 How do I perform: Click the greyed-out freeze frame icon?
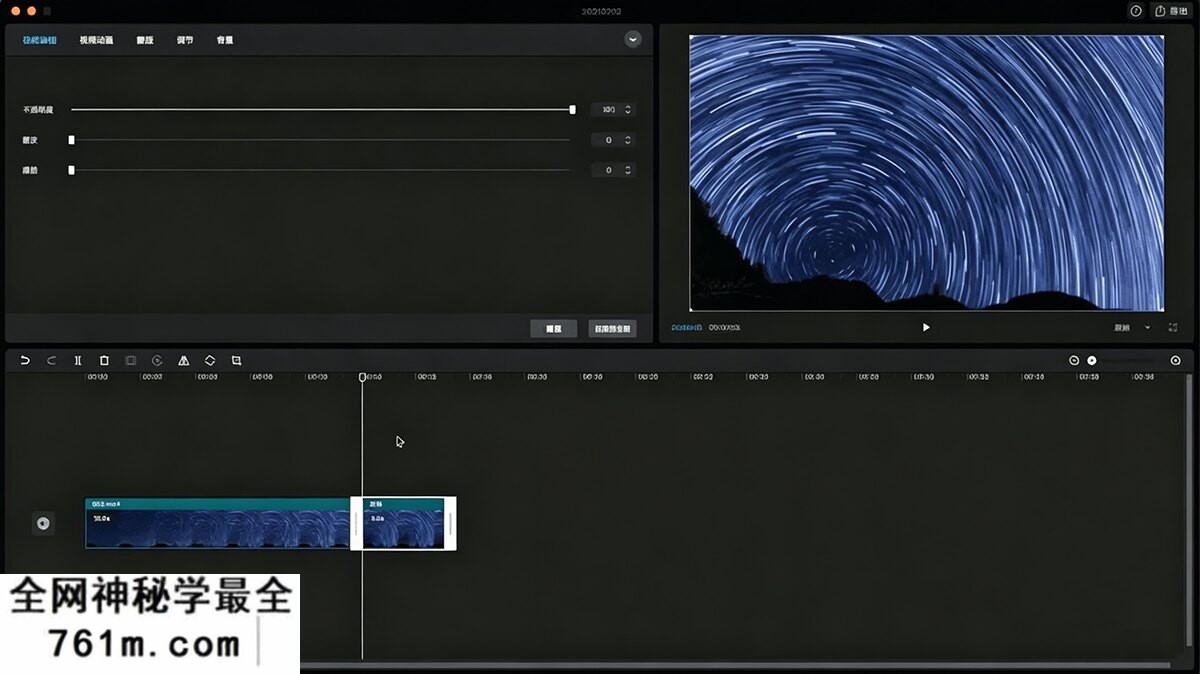[130, 360]
